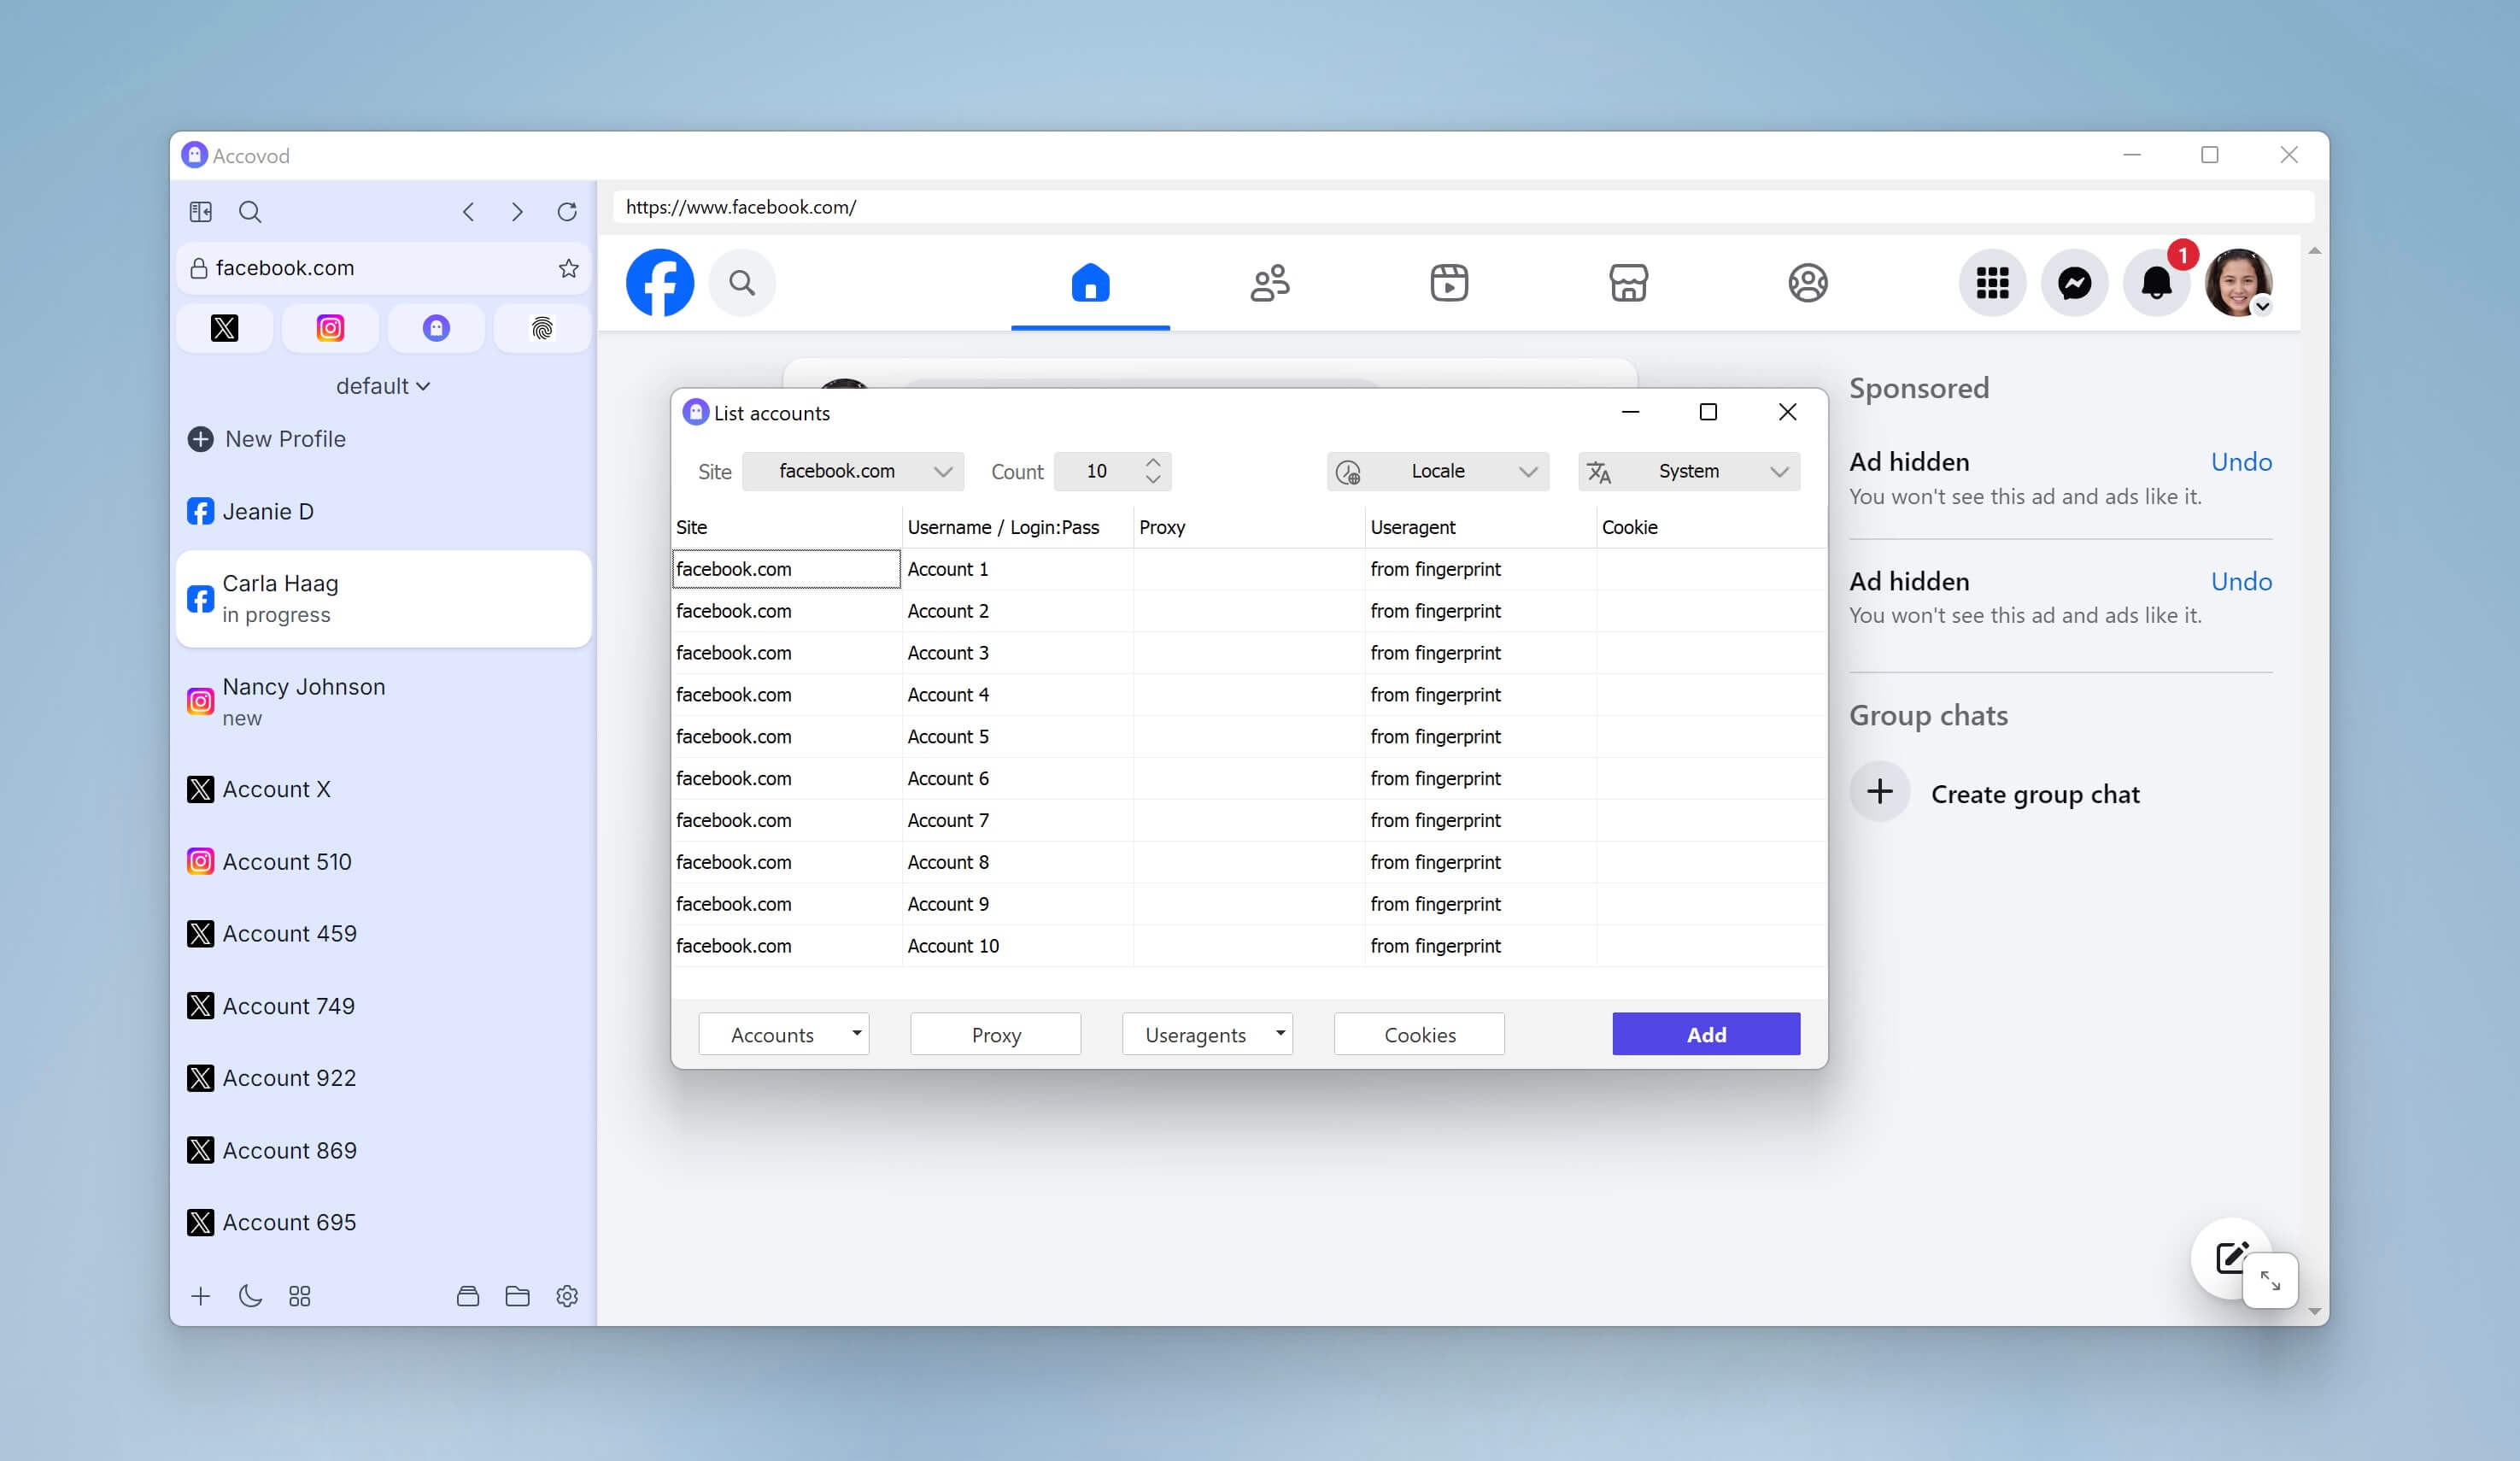Go to Facebook Home tab

click(x=1090, y=283)
